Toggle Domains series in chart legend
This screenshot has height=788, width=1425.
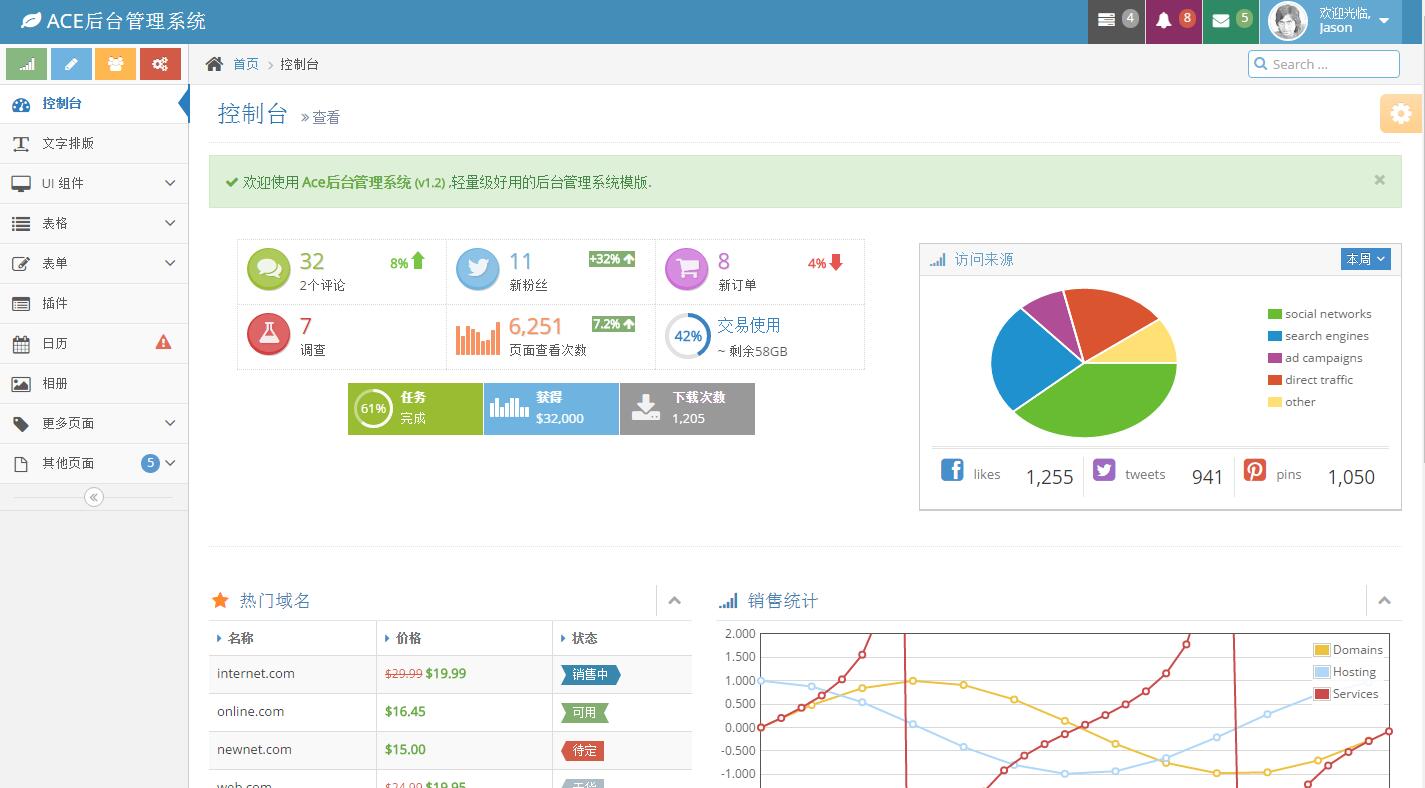(x=1322, y=650)
